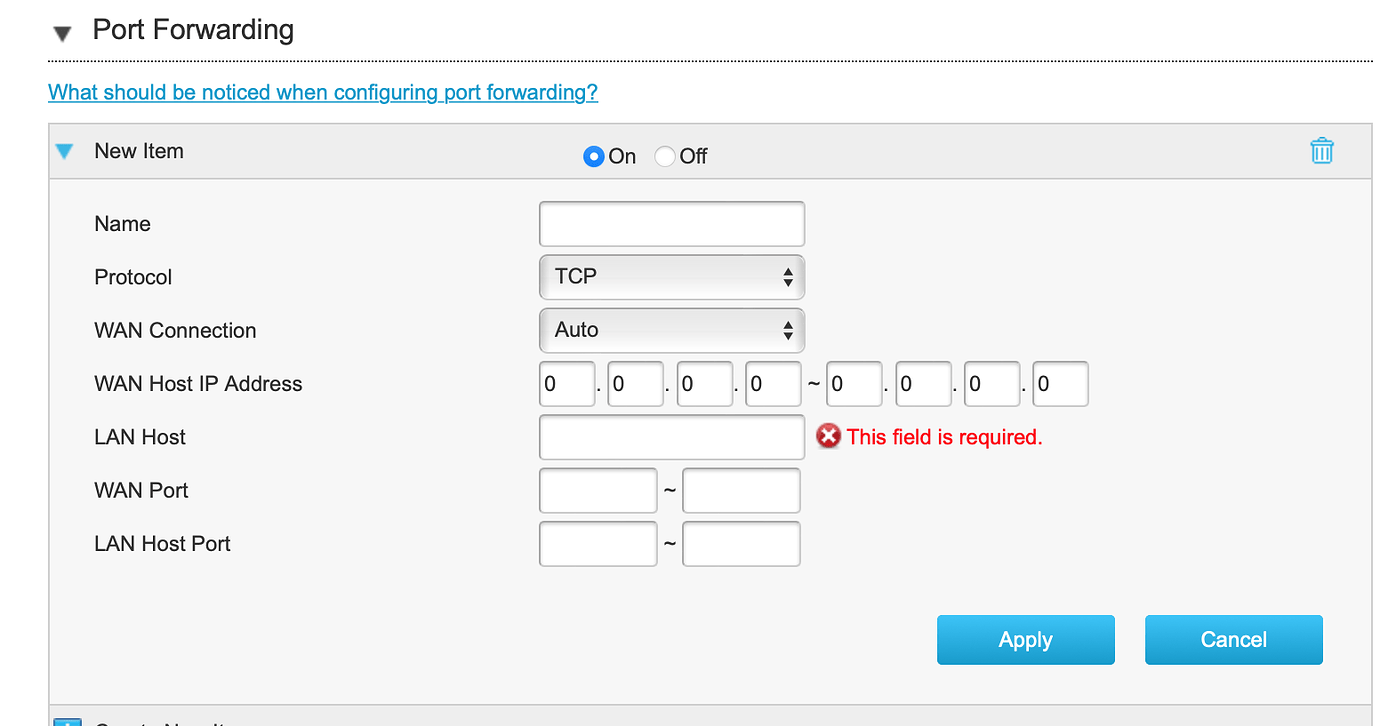This screenshot has height=726, width=1380.
Task: Click the second LAN Host Port field
Action: coord(740,543)
